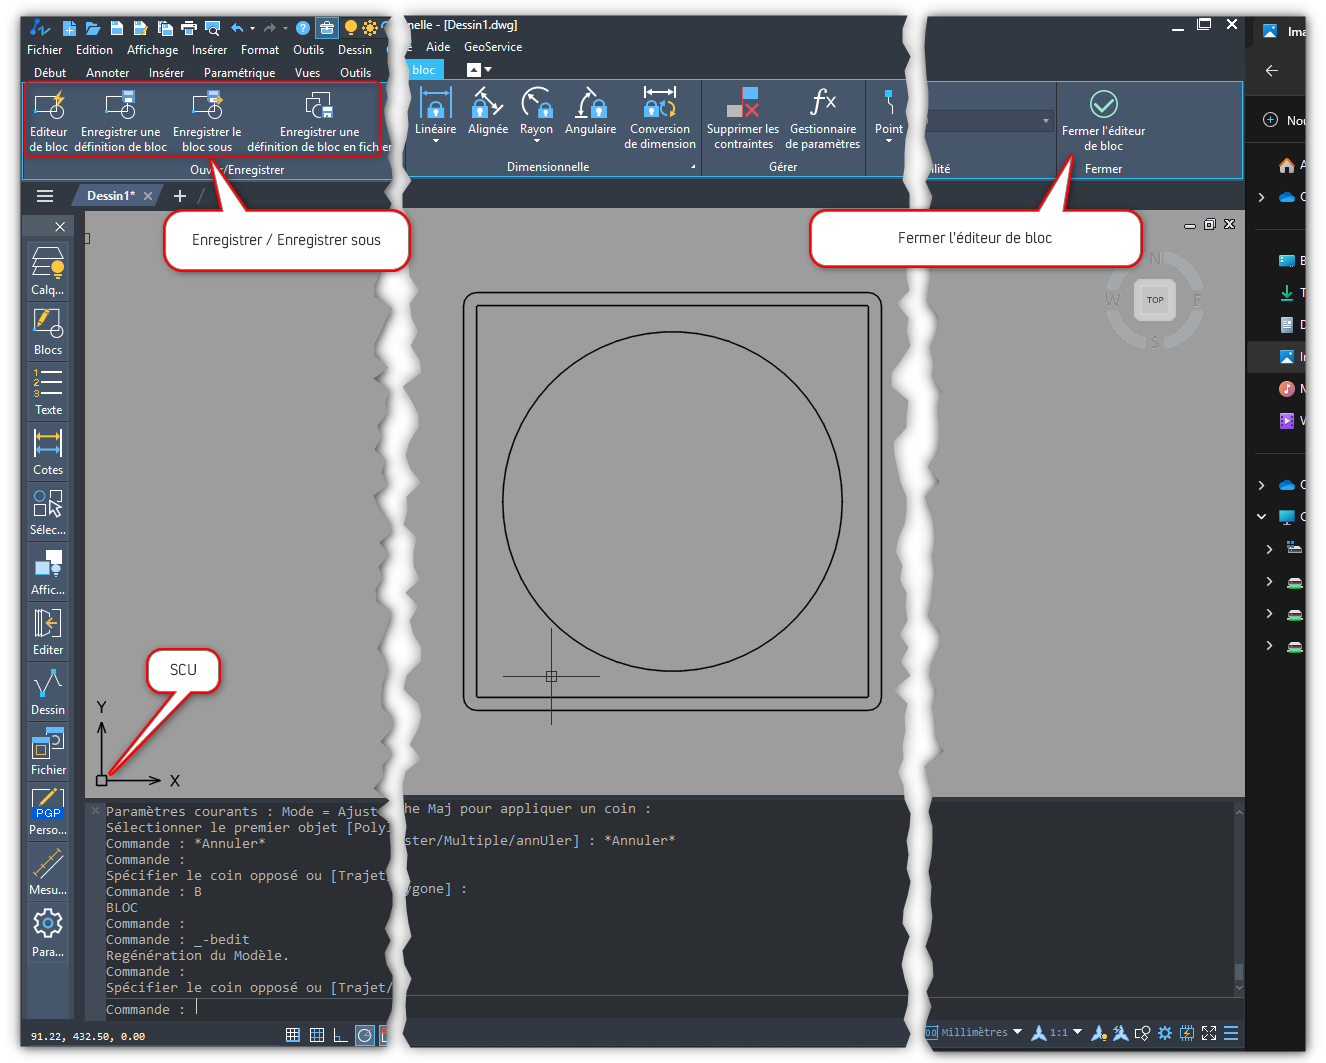Choose the Angulaire constraint tool
The width and height of the screenshot is (1326, 1063).
(590, 110)
